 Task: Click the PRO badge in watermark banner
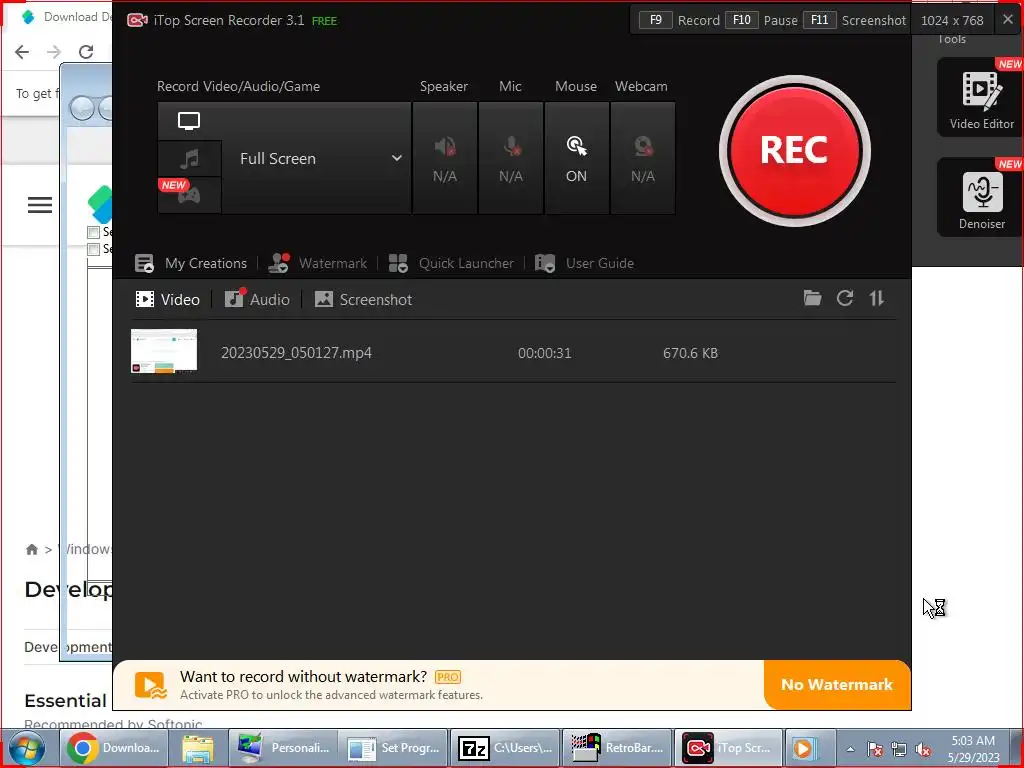448,677
